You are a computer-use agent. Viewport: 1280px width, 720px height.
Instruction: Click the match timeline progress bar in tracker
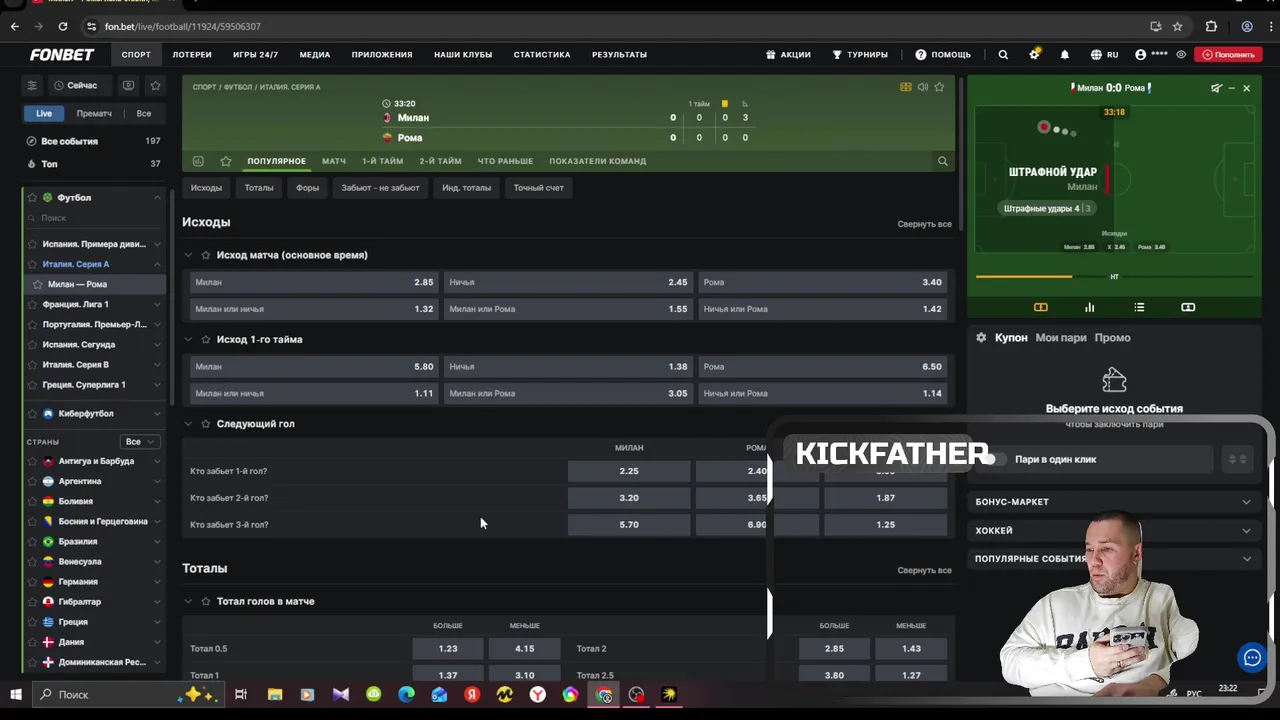point(1113,277)
